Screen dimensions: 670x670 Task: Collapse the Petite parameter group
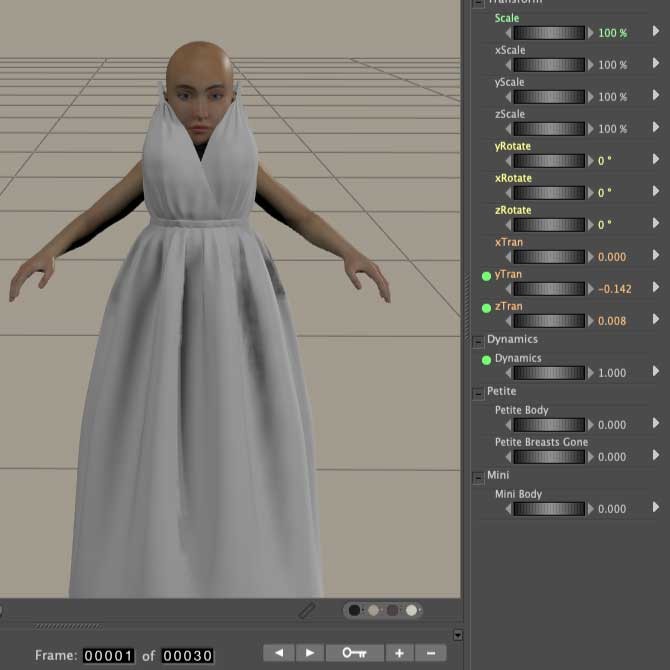479,392
